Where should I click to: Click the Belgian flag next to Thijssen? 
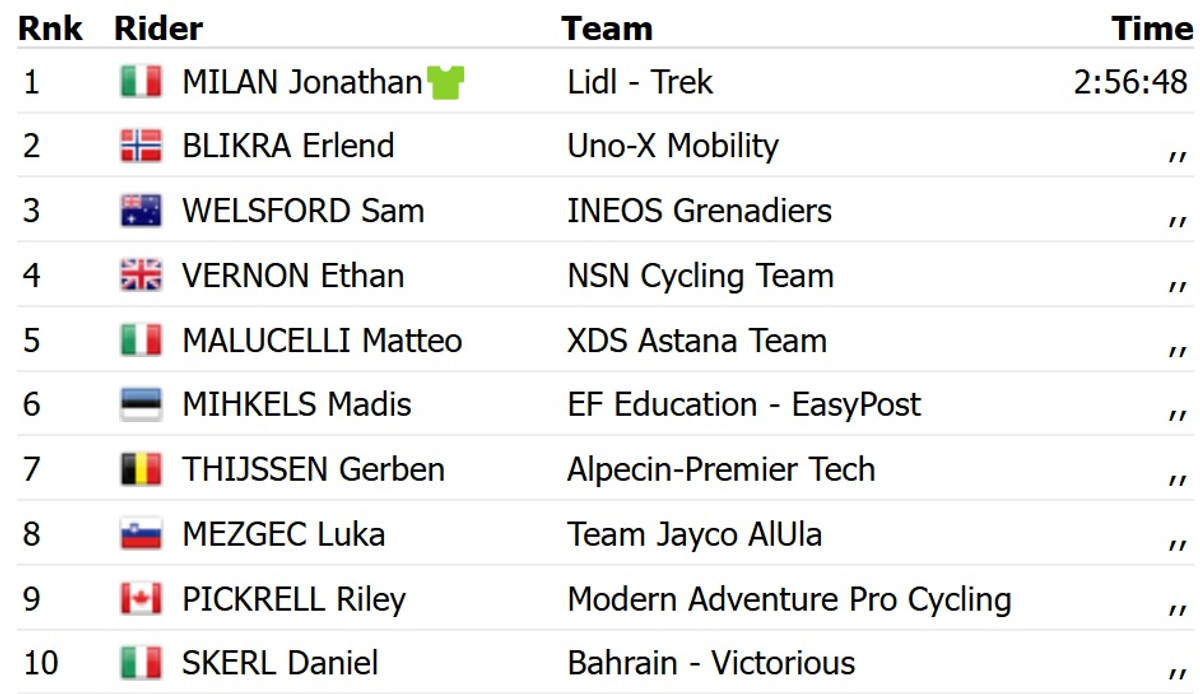point(141,469)
